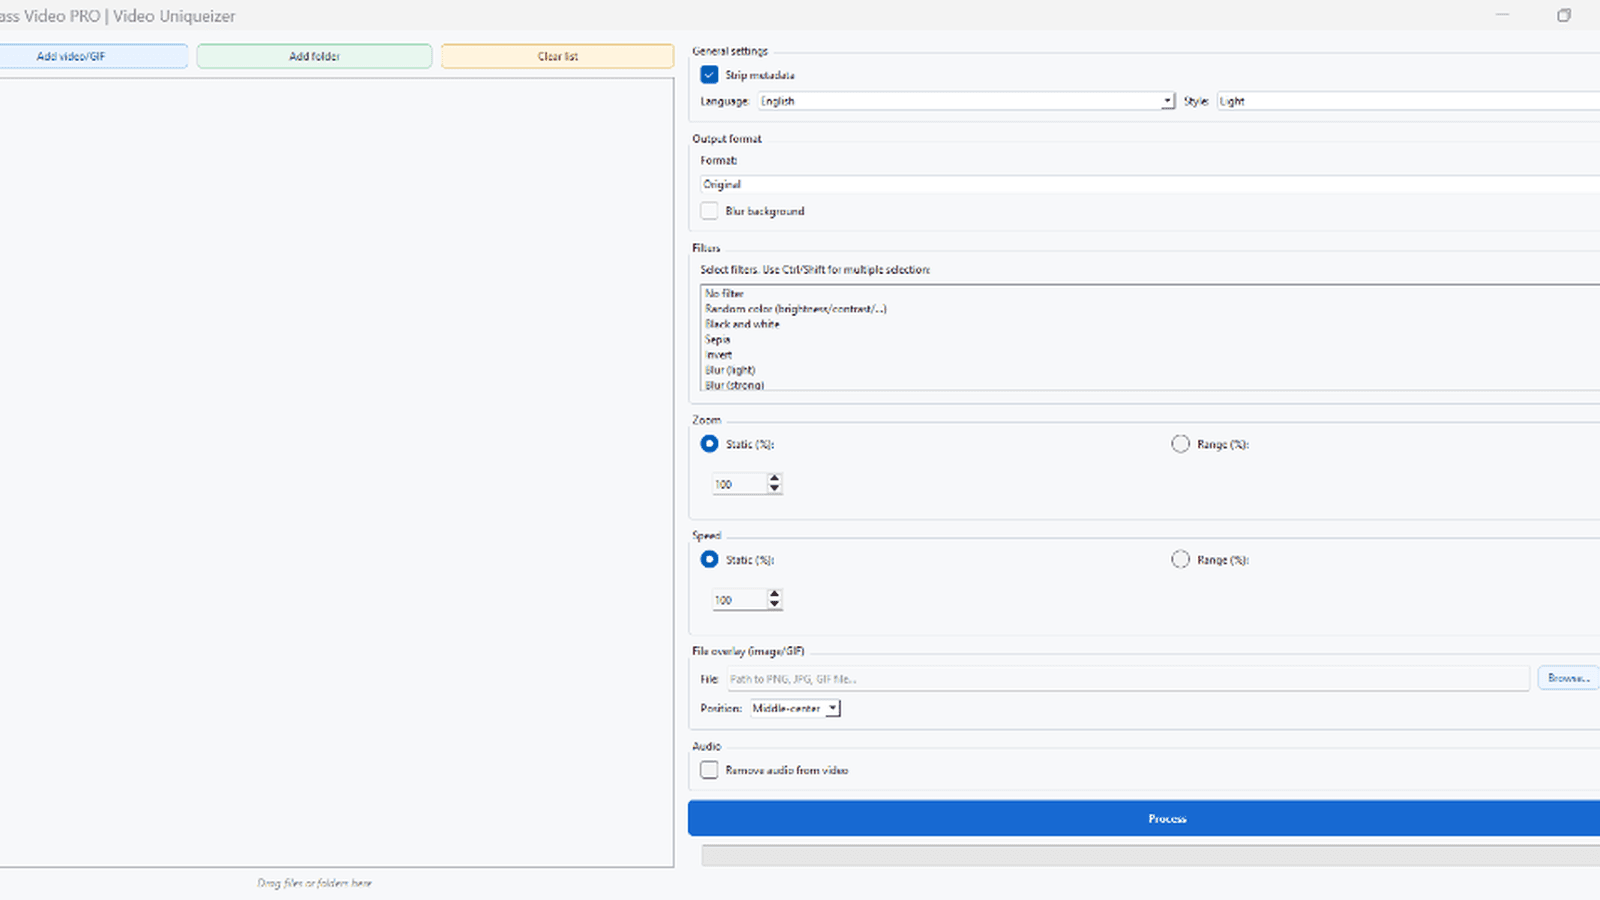Open the output Format dropdown showing Original

point(1150,184)
